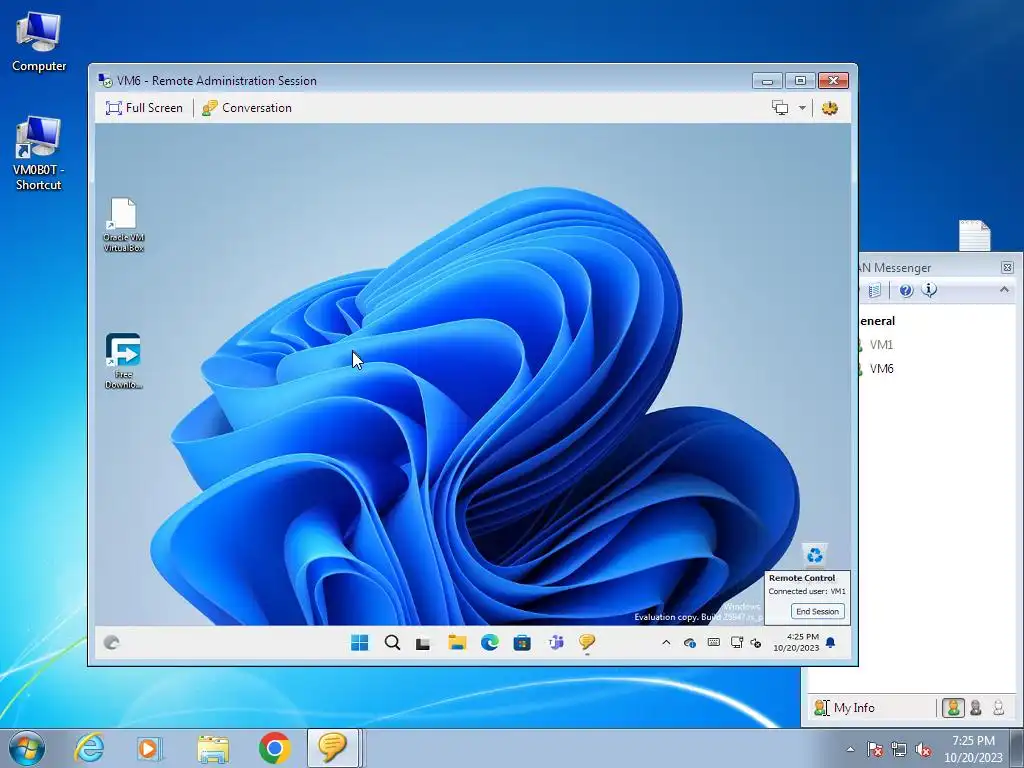Click the touch keyboard icon in remote tray
This screenshot has width=1024, height=768.
[714, 643]
